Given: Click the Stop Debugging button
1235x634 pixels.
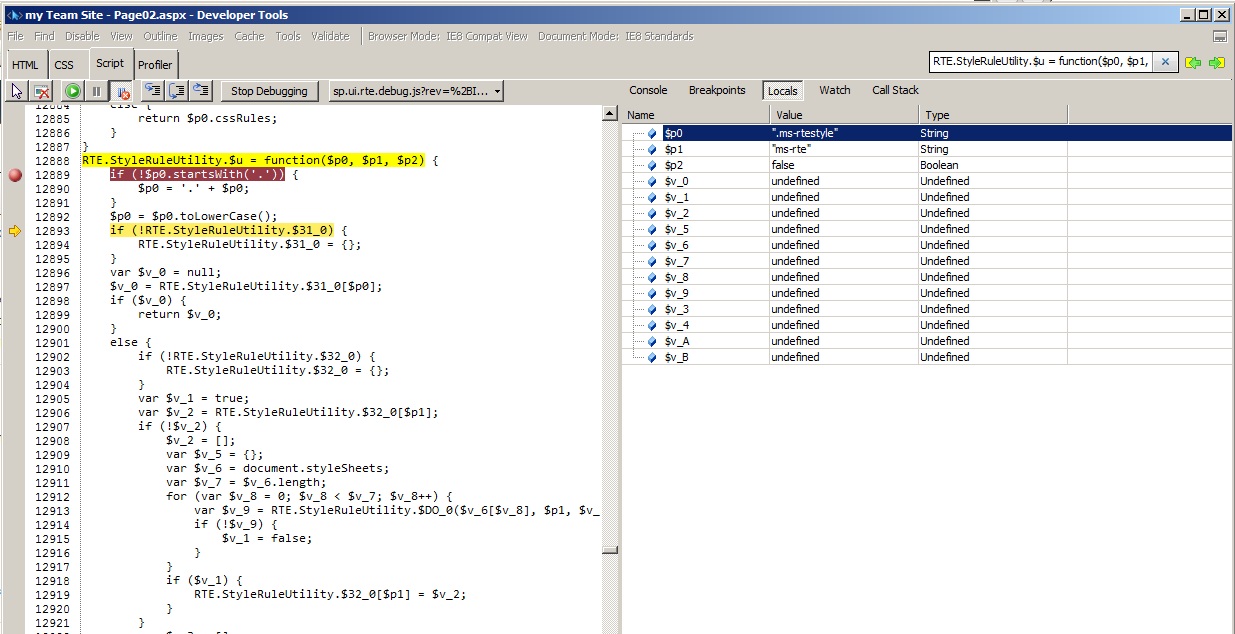Looking at the screenshot, I should (x=267, y=90).
